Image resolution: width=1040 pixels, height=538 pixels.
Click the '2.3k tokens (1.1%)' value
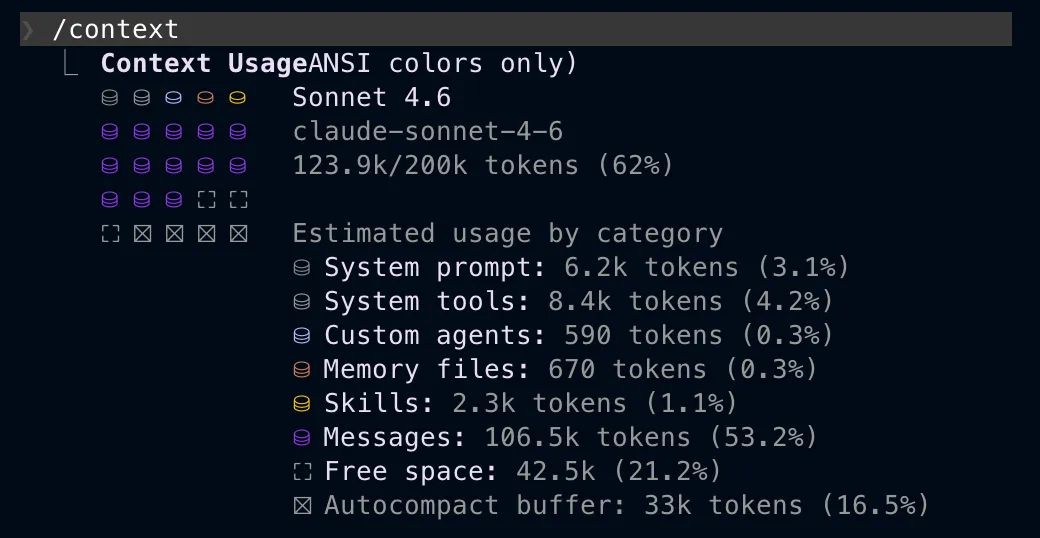(595, 403)
